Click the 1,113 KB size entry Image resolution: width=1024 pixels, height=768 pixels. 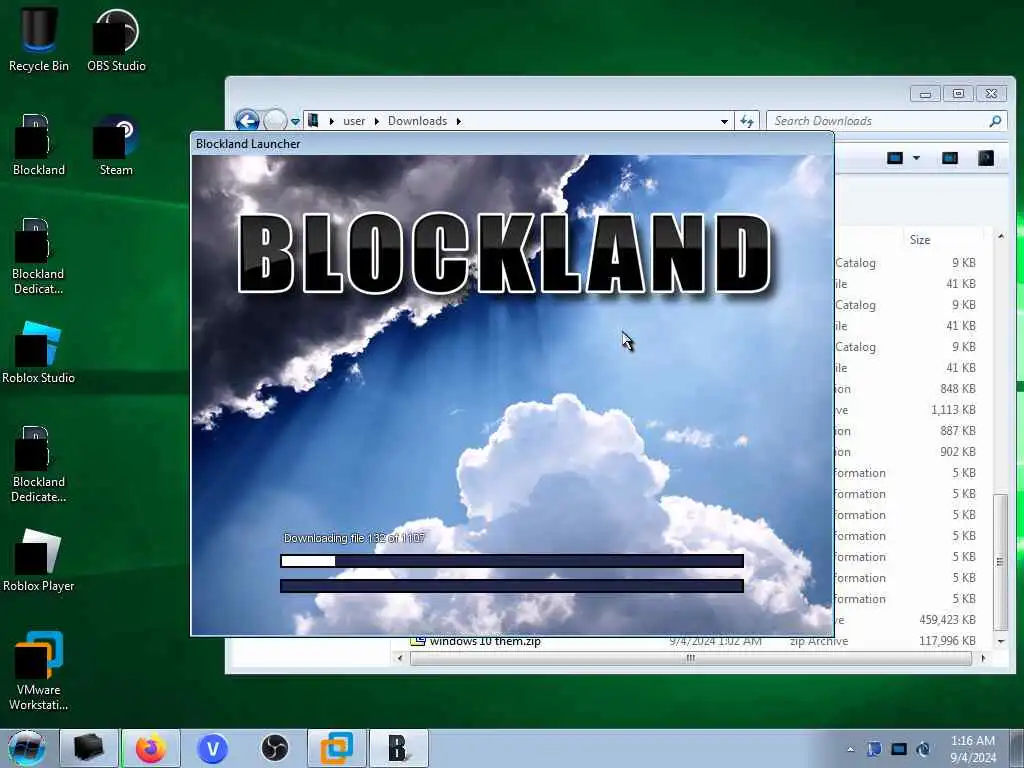(x=953, y=409)
